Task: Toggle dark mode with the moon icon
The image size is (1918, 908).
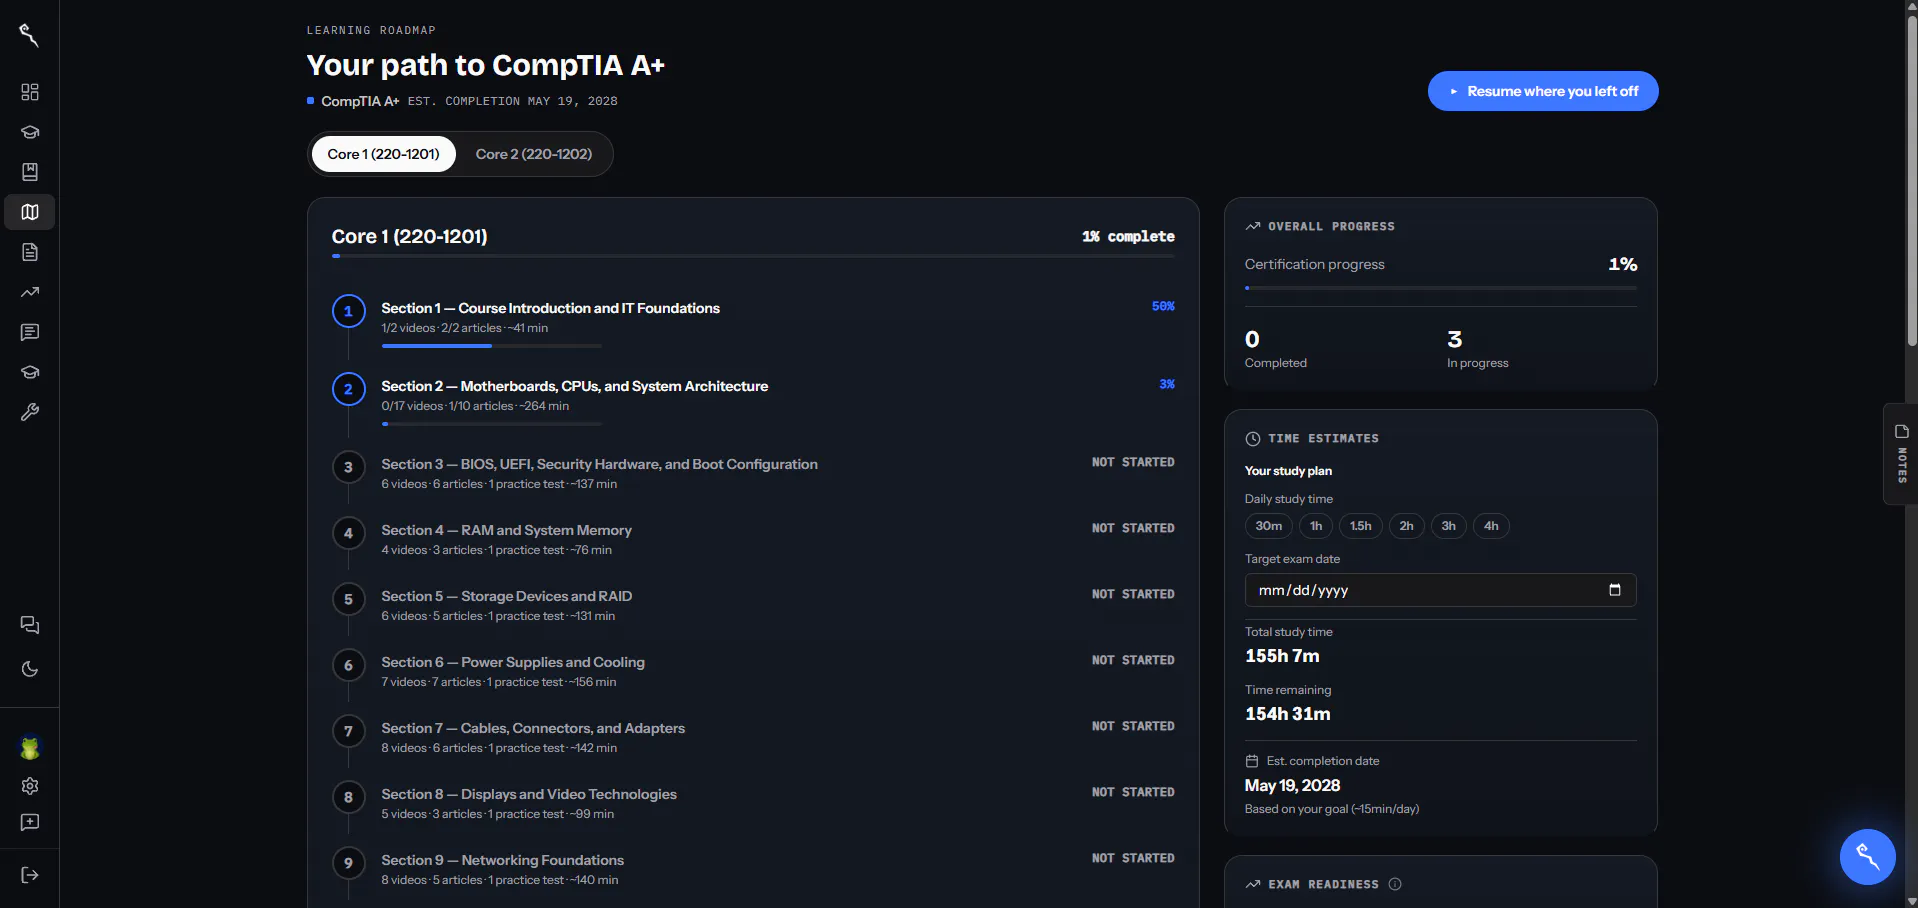Action: pos(30,669)
